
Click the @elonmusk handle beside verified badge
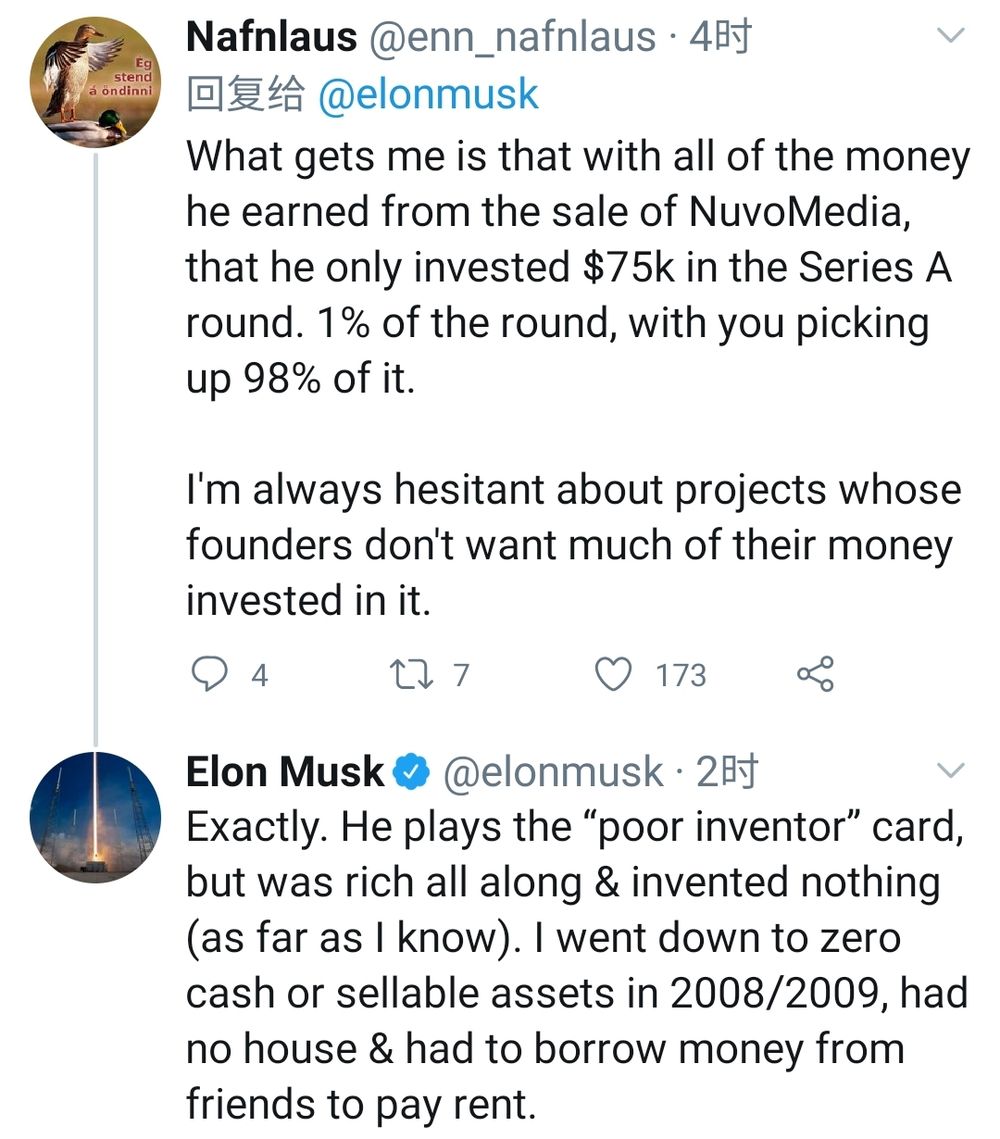click(x=553, y=772)
